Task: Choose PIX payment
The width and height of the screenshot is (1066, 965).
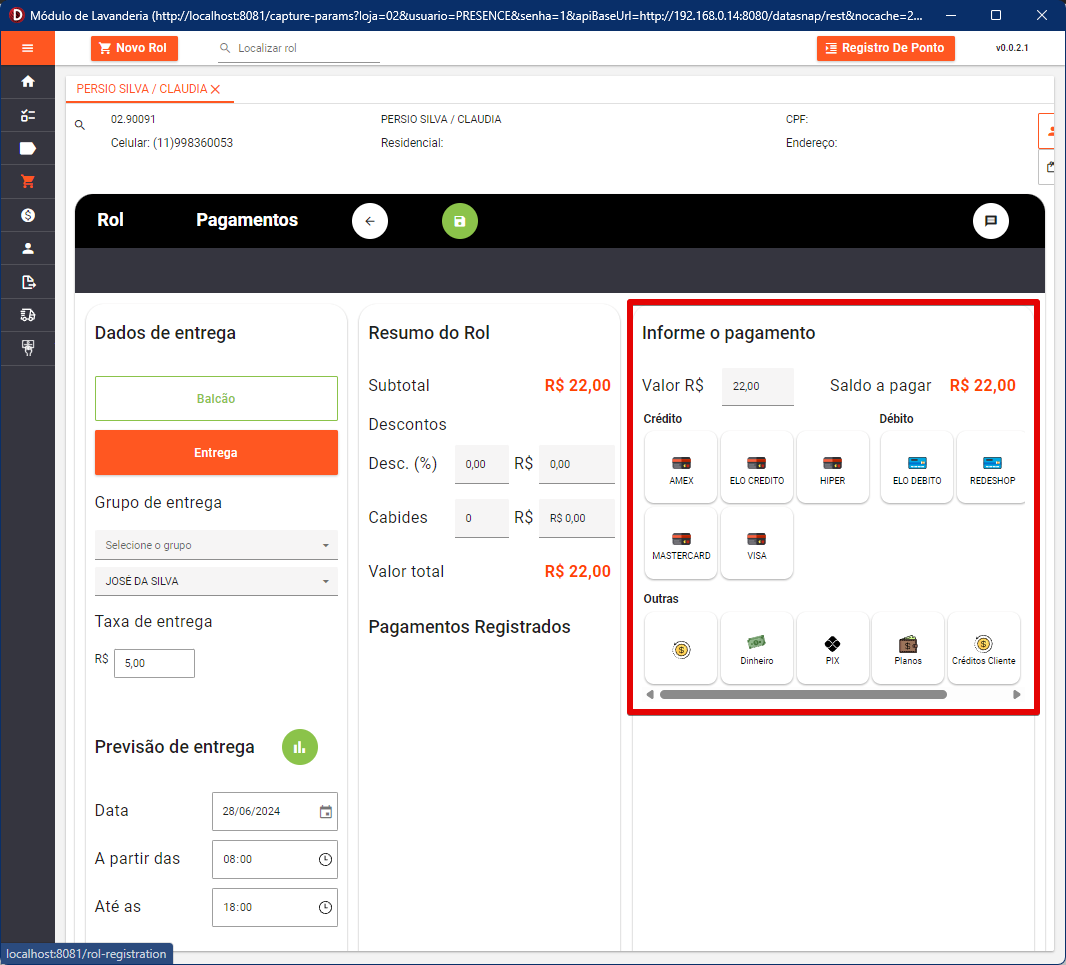Action: [832, 649]
